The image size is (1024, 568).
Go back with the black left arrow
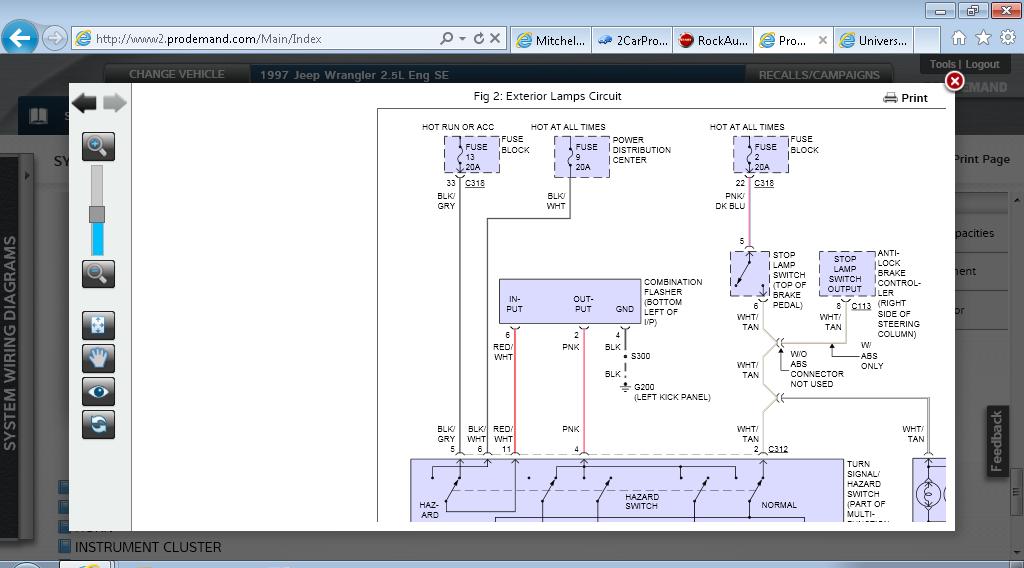[84, 102]
